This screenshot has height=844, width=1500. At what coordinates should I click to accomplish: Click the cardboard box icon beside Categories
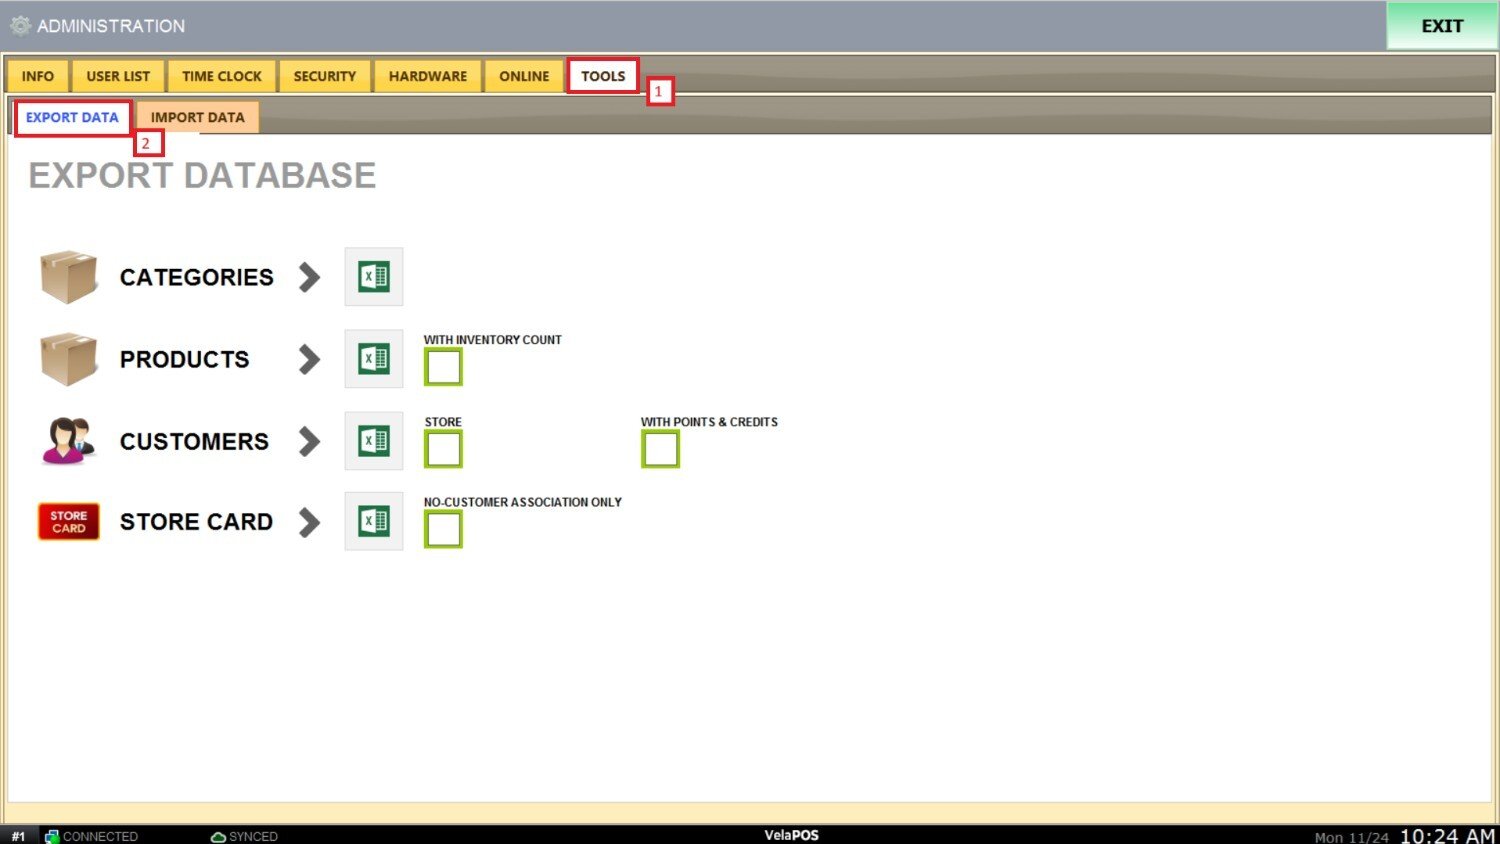[68, 277]
